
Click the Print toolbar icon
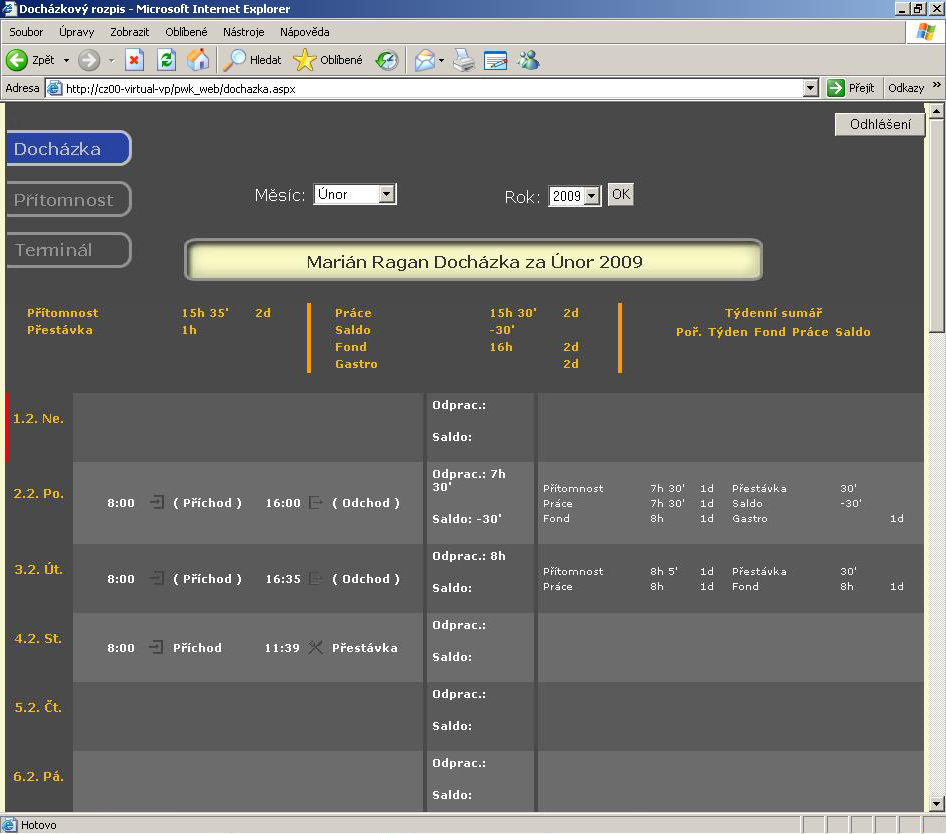(x=463, y=60)
